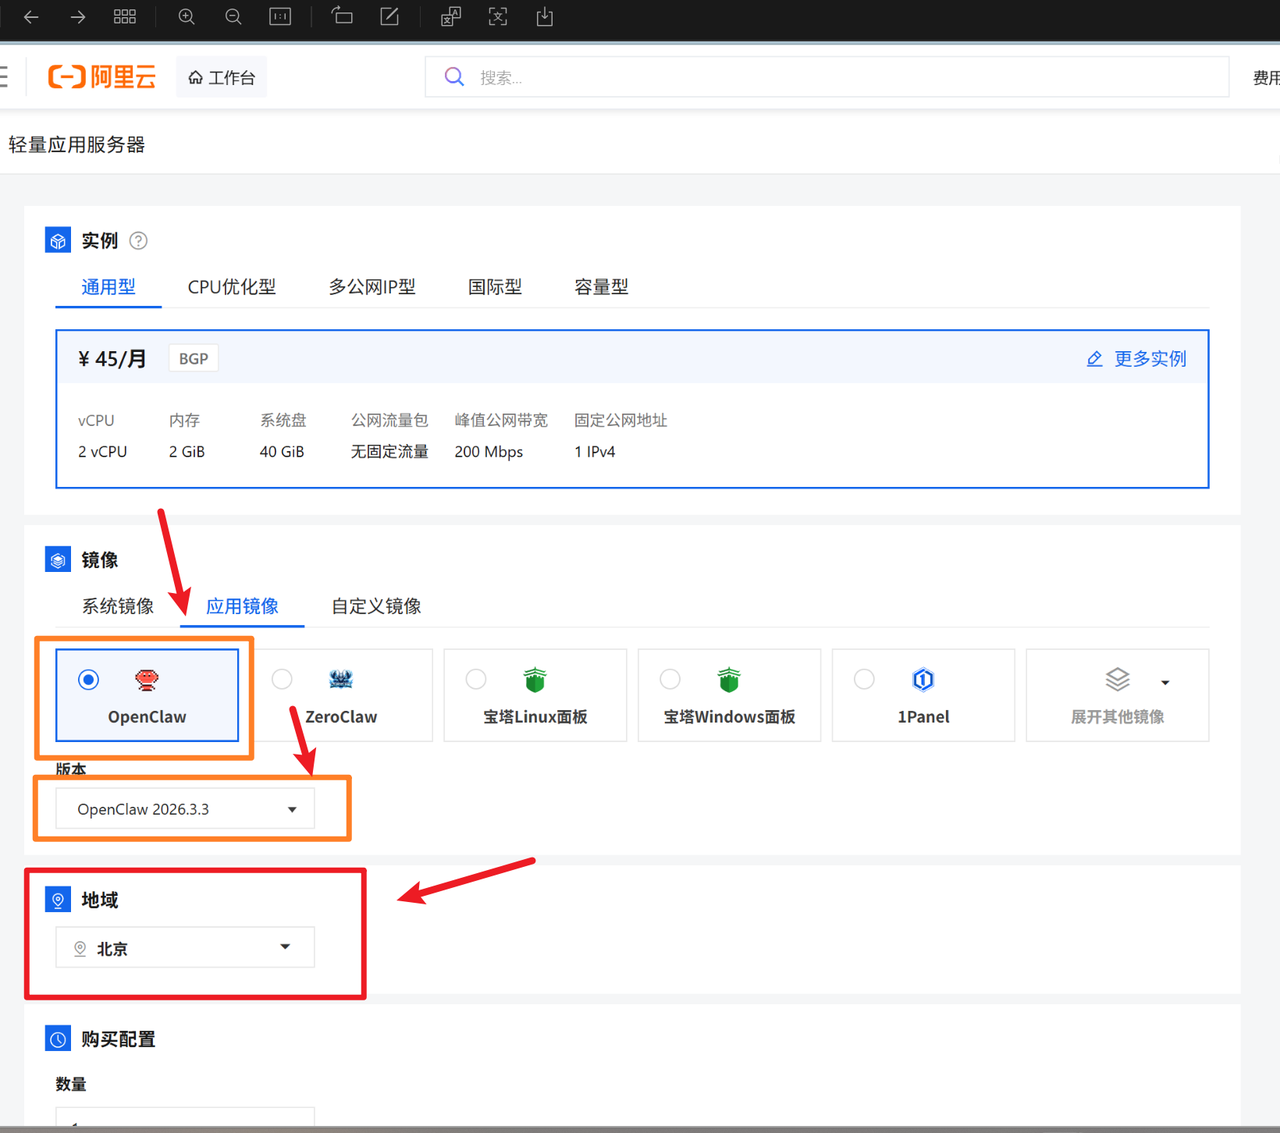This screenshot has width=1280, height=1133.
Task: Go to next image with forward arrow
Action: pyautogui.click(x=78, y=17)
